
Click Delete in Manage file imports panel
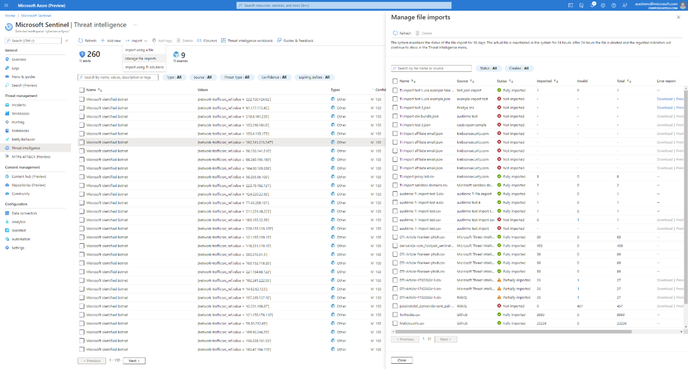[x=424, y=33]
